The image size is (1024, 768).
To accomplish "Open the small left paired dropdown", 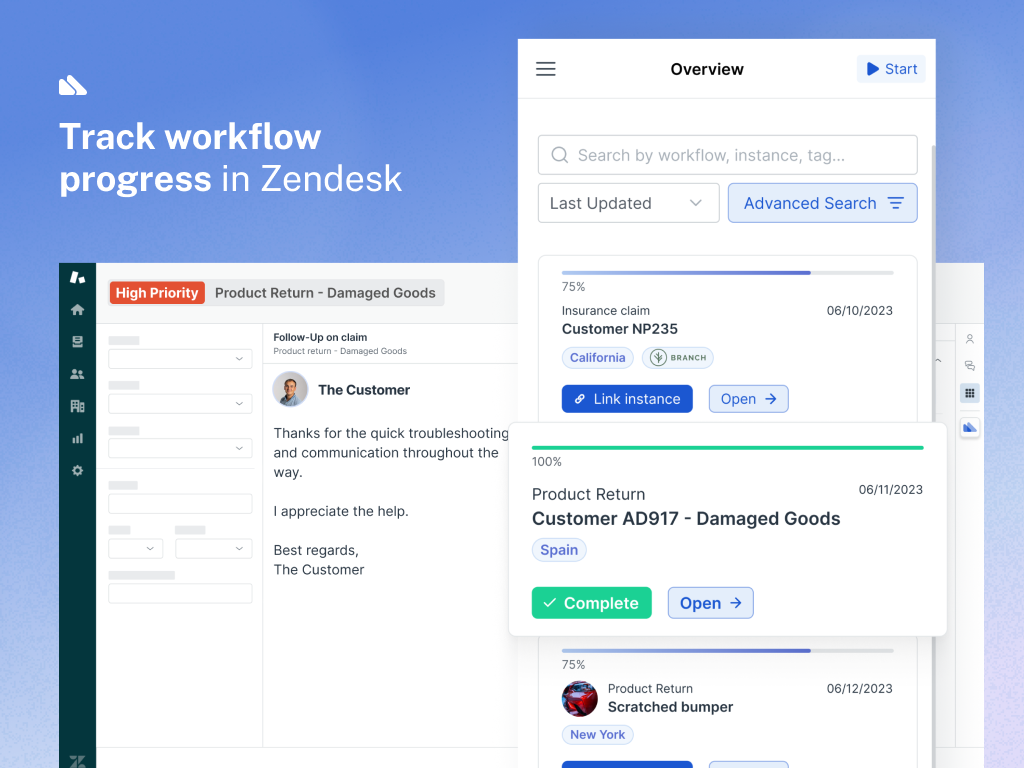I will point(135,549).
